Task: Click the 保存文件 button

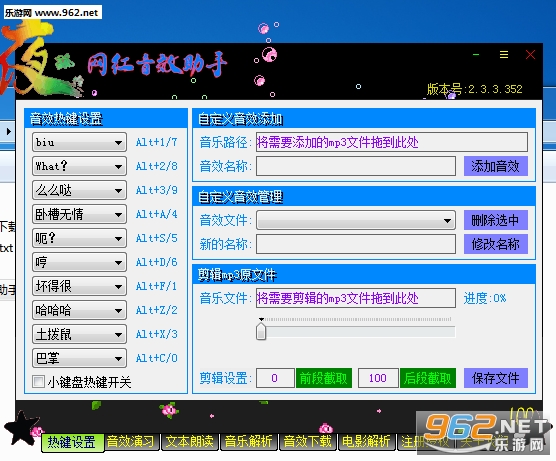Action: 496,378
